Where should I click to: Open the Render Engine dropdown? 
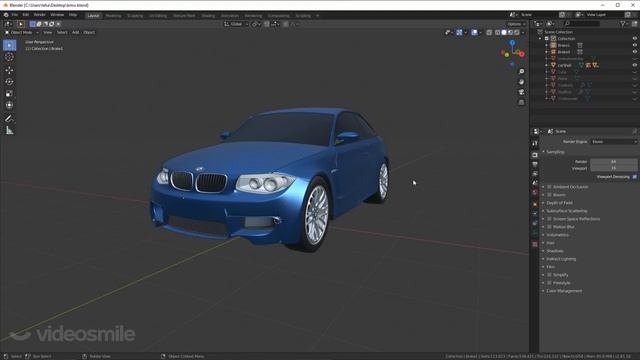tap(614, 142)
